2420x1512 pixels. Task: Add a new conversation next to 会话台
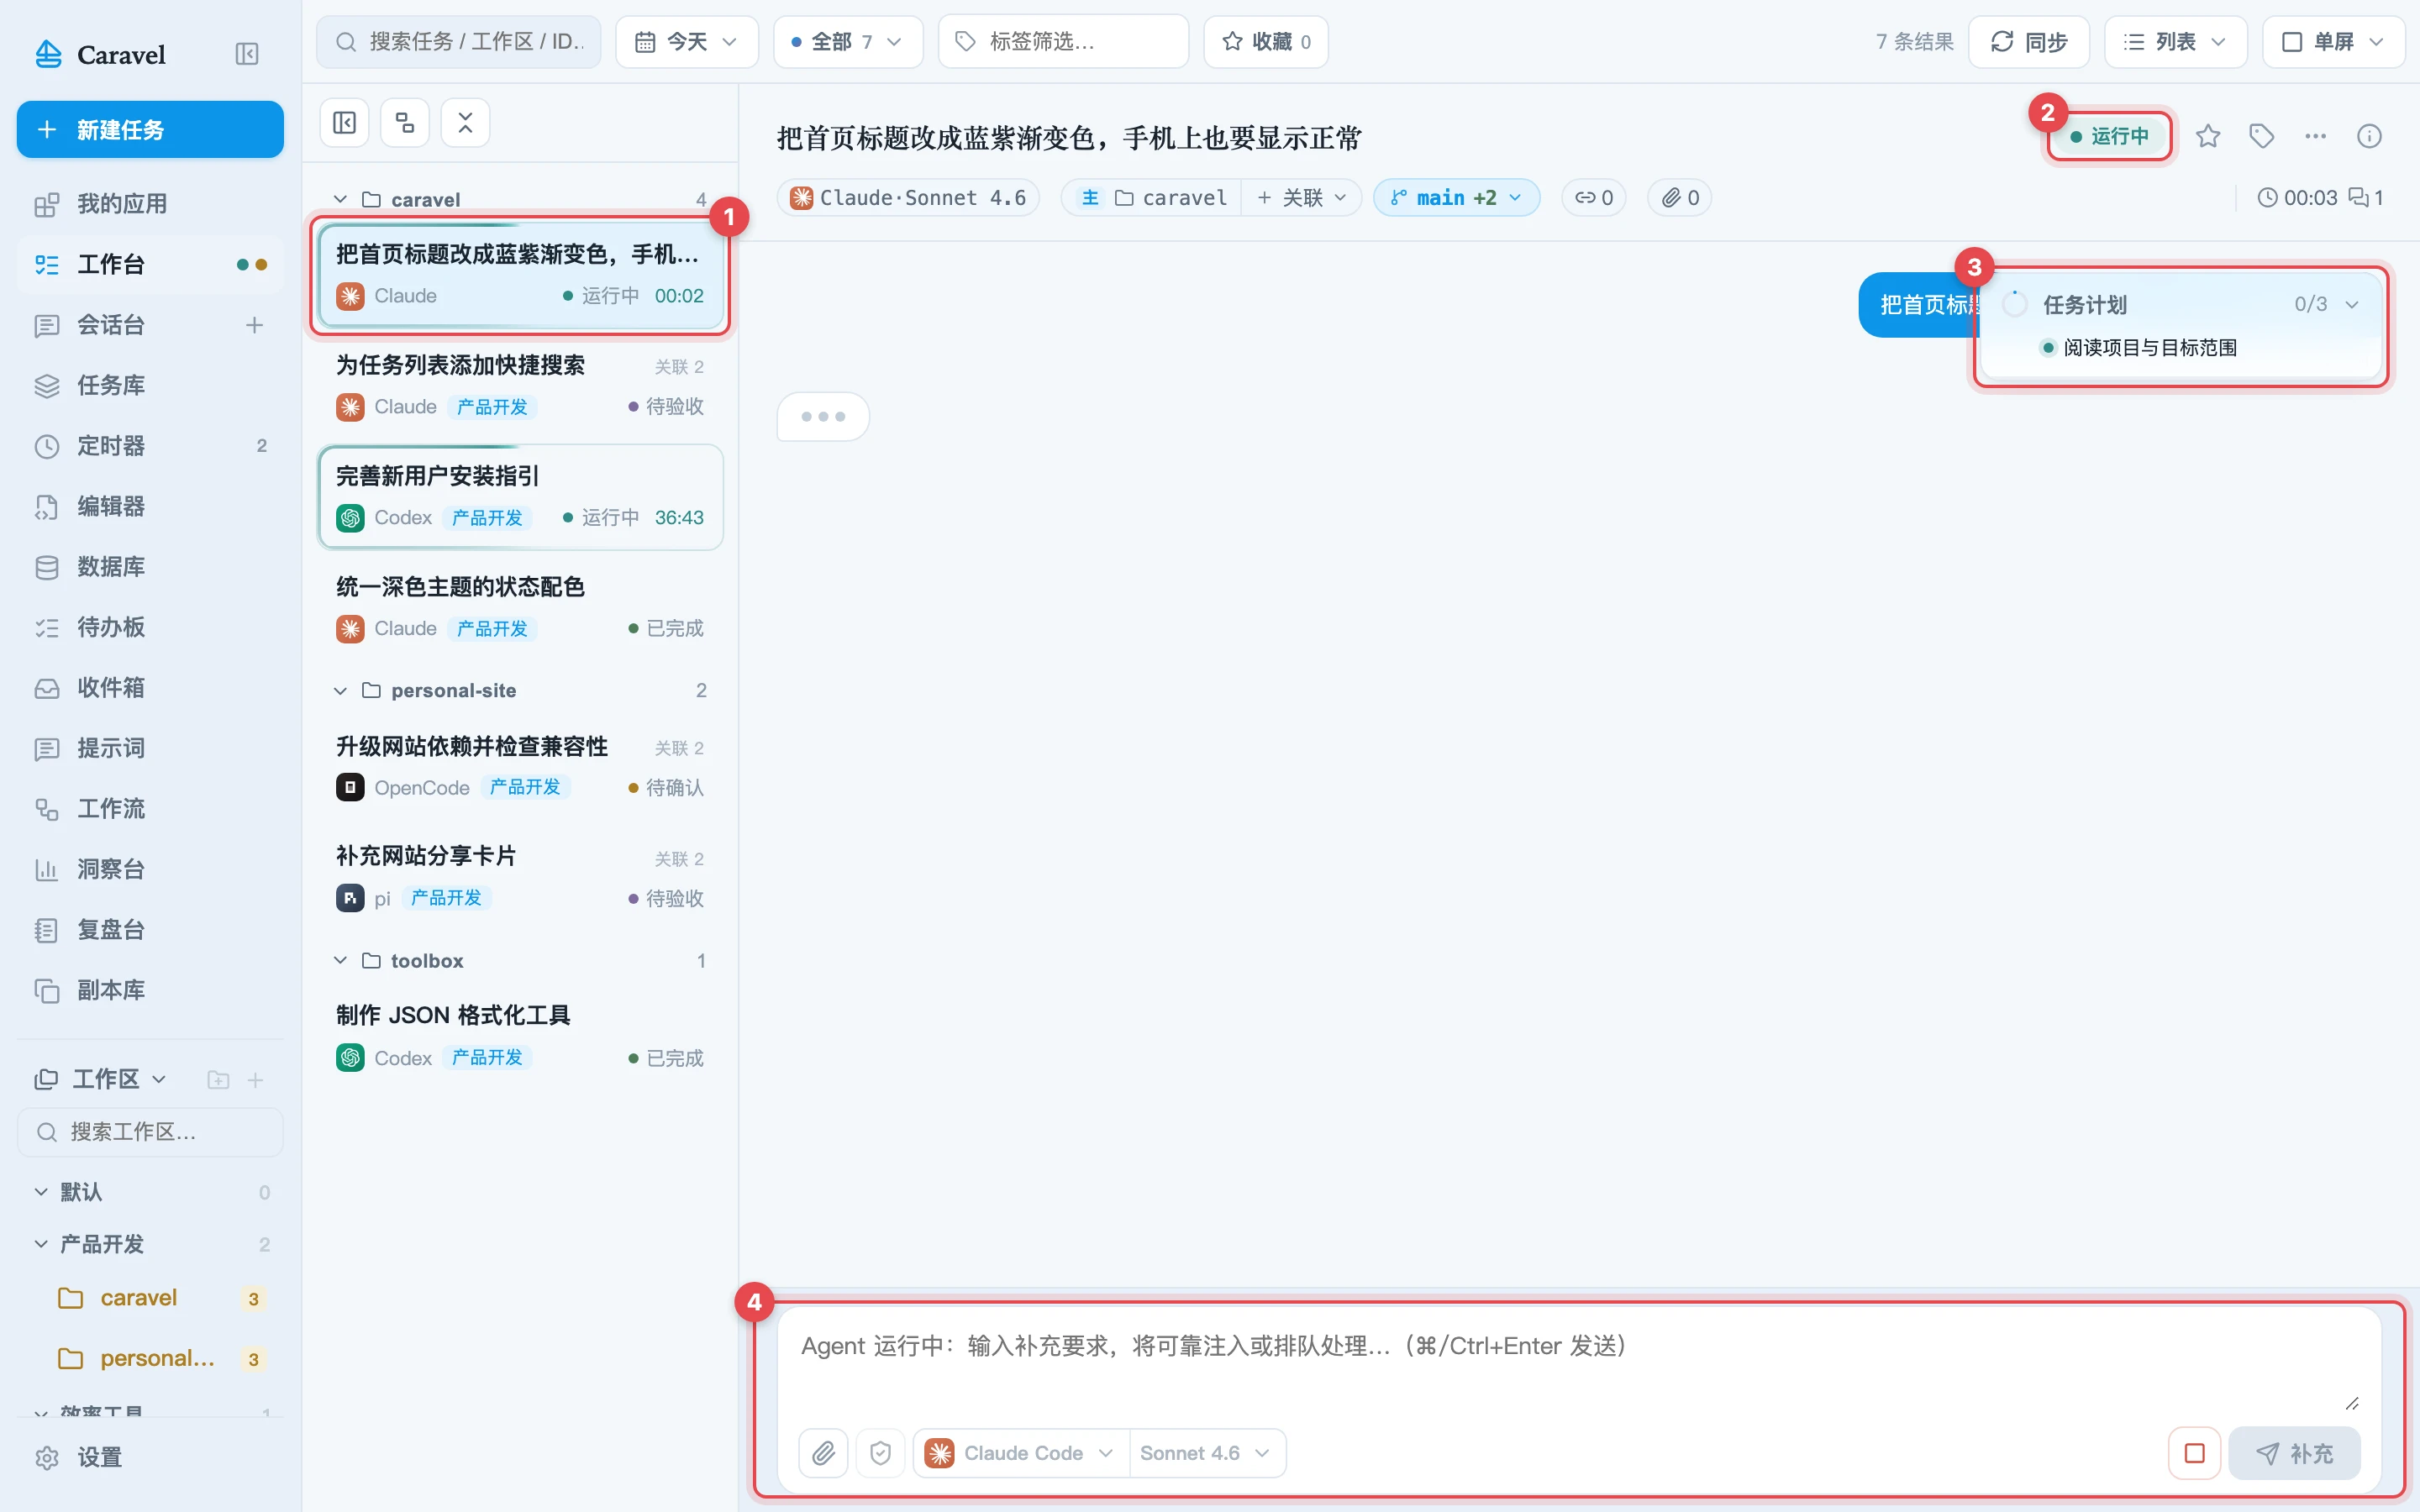click(254, 325)
